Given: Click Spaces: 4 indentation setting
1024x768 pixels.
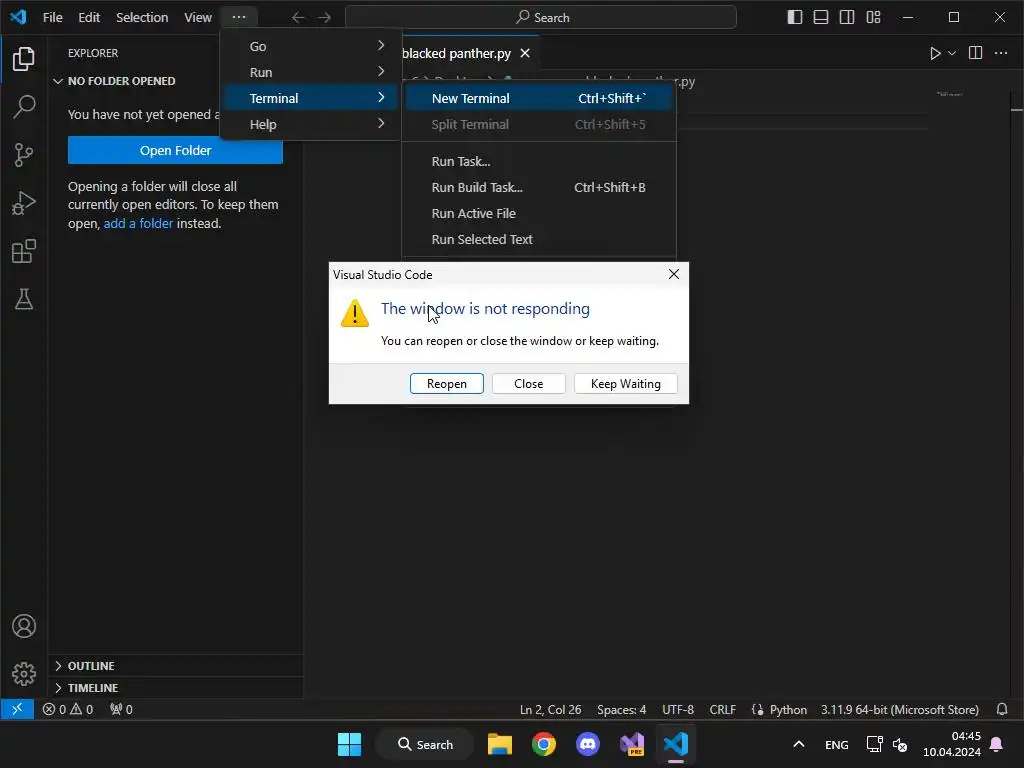Looking at the screenshot, I should click(x=621, y=710).
